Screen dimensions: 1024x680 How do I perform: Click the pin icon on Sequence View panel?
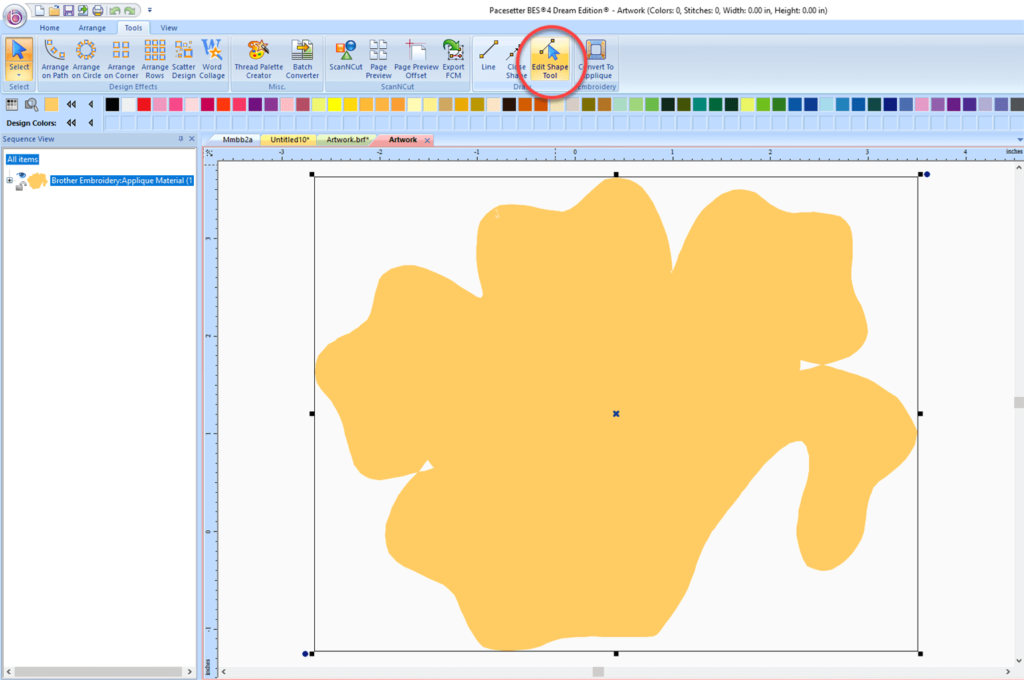180,139
